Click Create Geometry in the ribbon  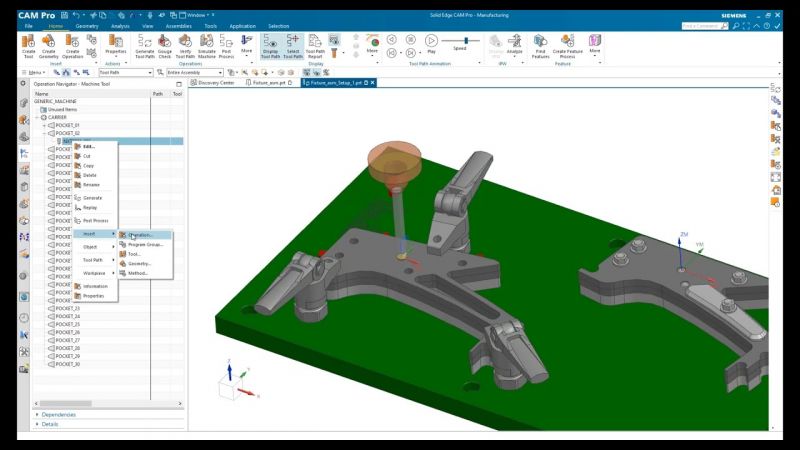[49, 44]
